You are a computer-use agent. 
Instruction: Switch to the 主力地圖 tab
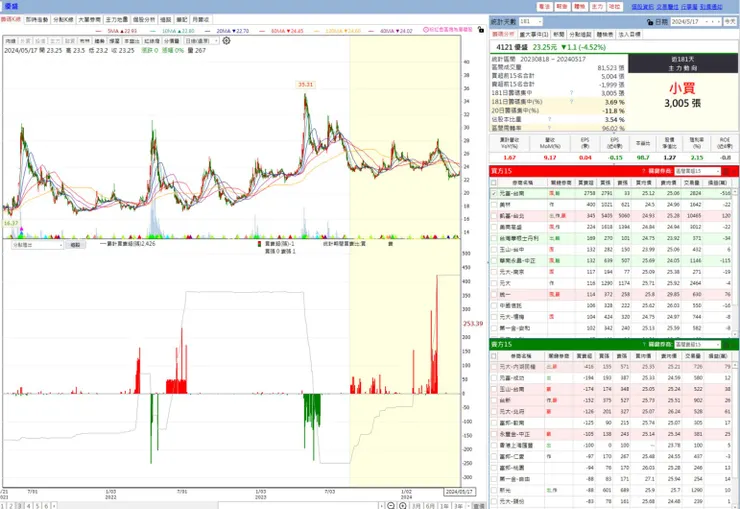117,19
